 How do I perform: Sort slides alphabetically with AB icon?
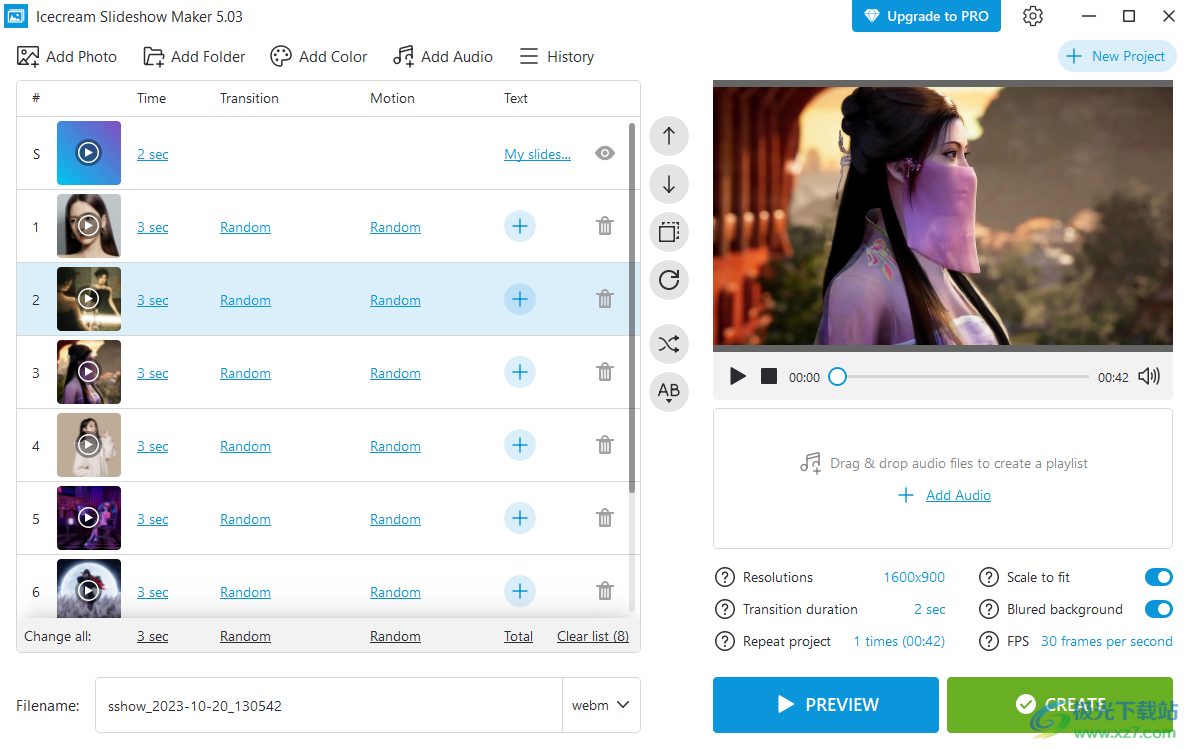669,392
